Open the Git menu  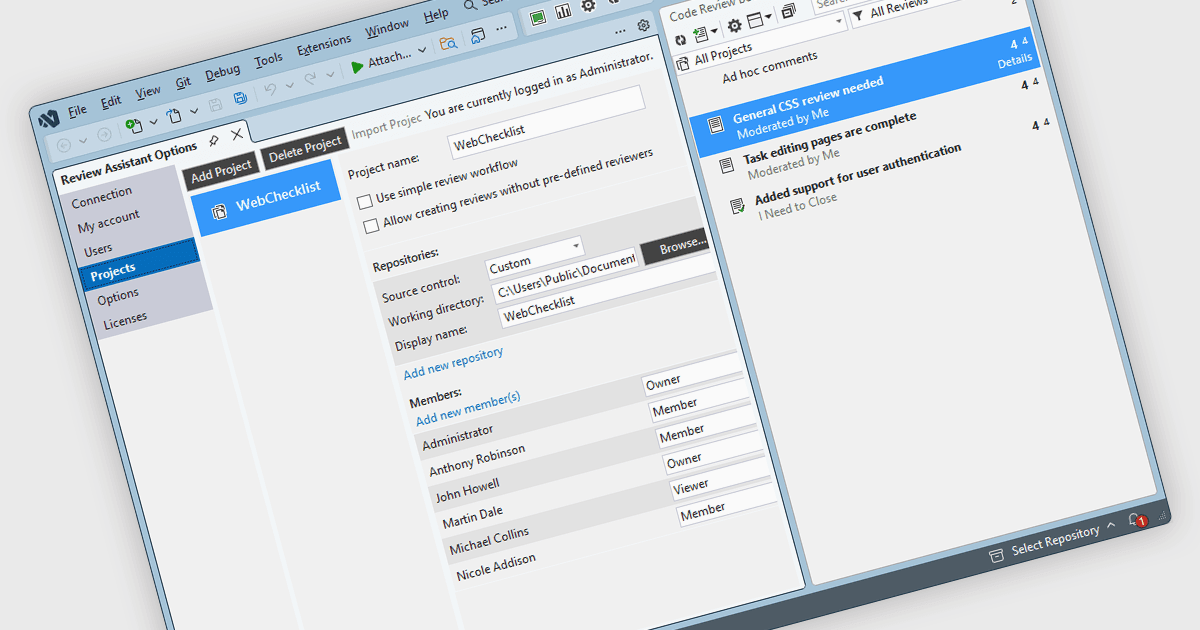tap(183, 82)
